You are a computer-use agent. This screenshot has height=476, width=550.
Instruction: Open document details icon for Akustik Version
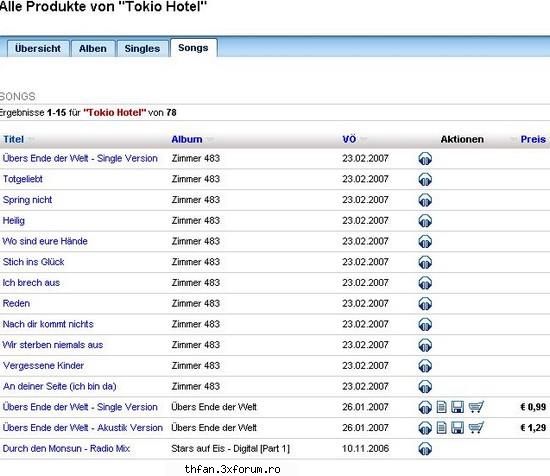pos(442,428)
